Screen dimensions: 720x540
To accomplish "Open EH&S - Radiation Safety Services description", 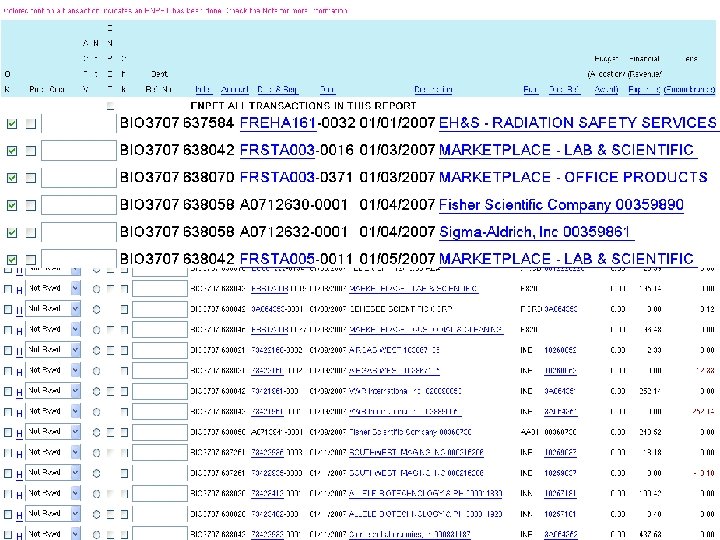I will coord(578,123).
